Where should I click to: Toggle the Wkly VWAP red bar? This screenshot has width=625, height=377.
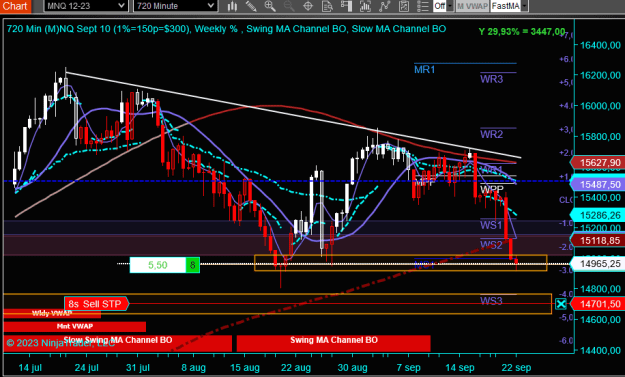52,314
